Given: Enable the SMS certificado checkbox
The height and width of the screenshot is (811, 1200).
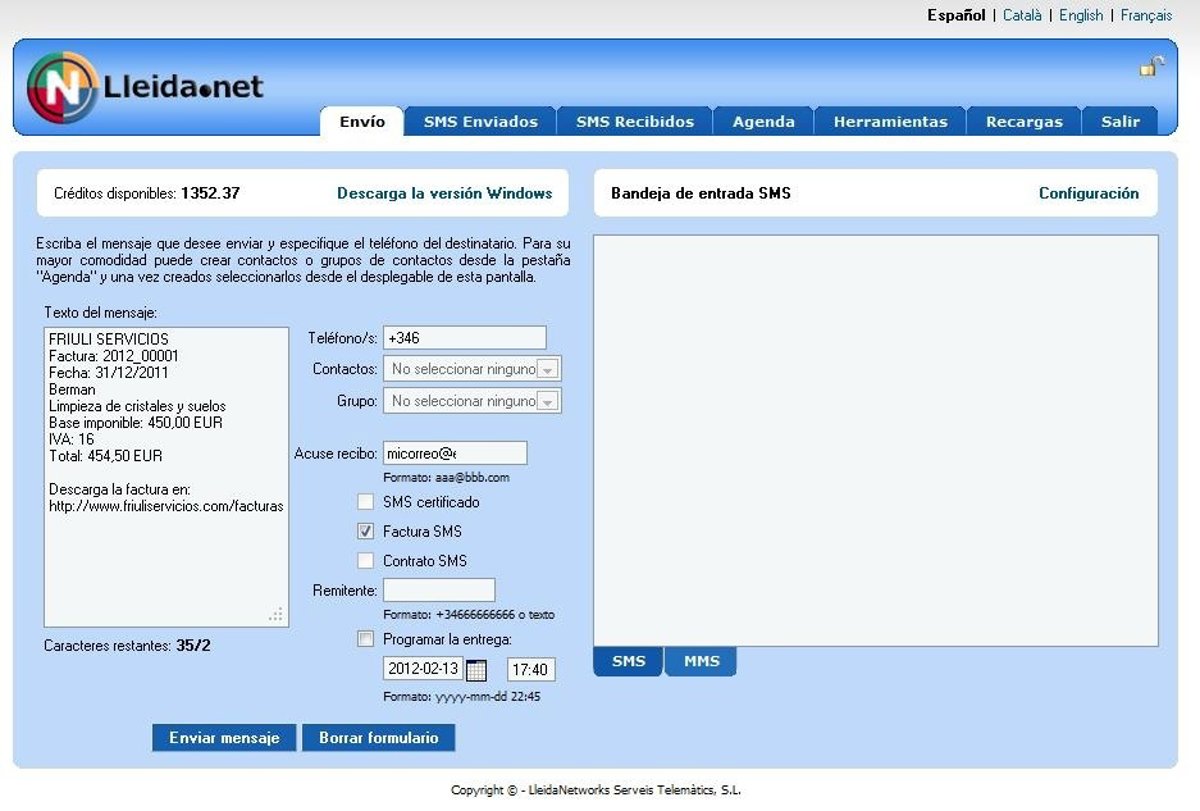Looking at the screenshot, I should (x=366, y=502).
